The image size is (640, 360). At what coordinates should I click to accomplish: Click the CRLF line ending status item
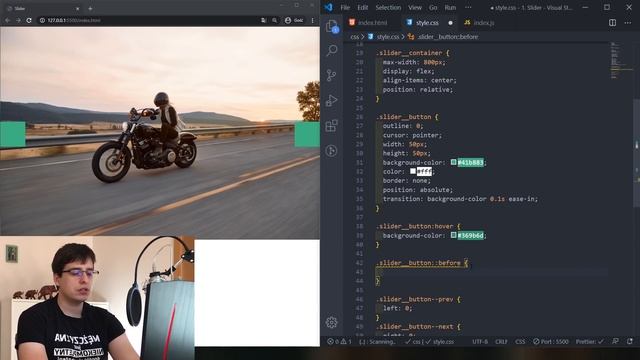[501, 342]
